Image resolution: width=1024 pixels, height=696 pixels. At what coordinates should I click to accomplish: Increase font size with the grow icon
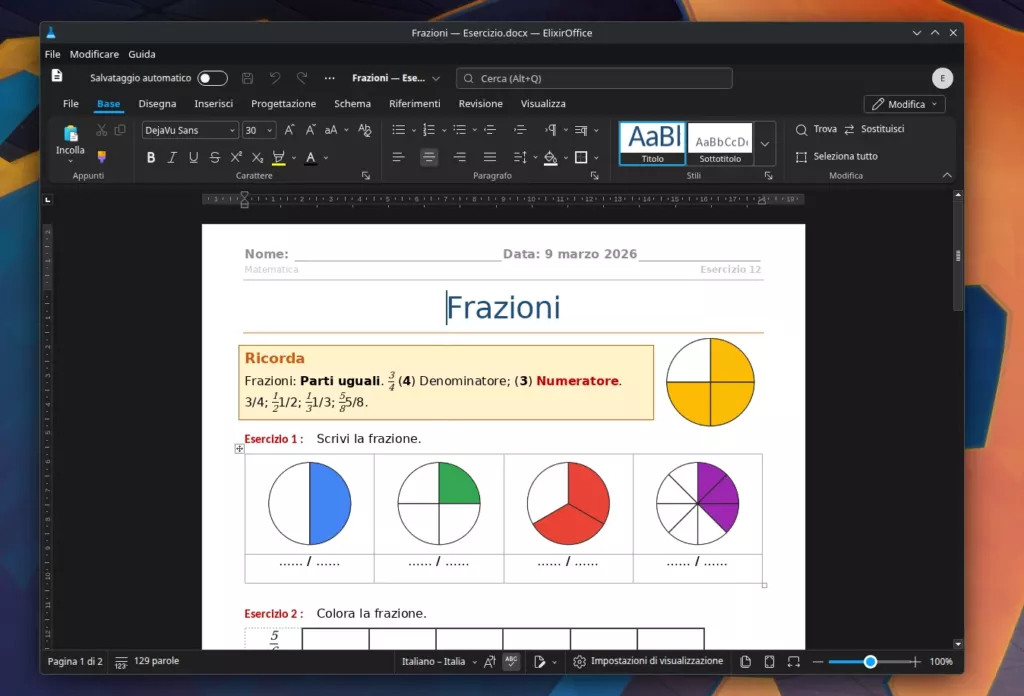[289, 130]
